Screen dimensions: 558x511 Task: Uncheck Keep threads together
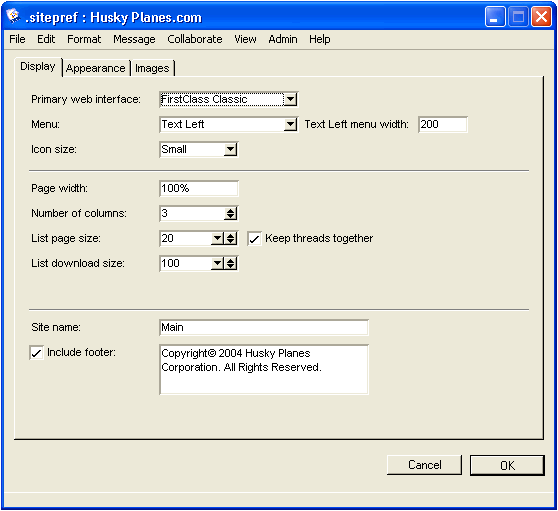254,239
